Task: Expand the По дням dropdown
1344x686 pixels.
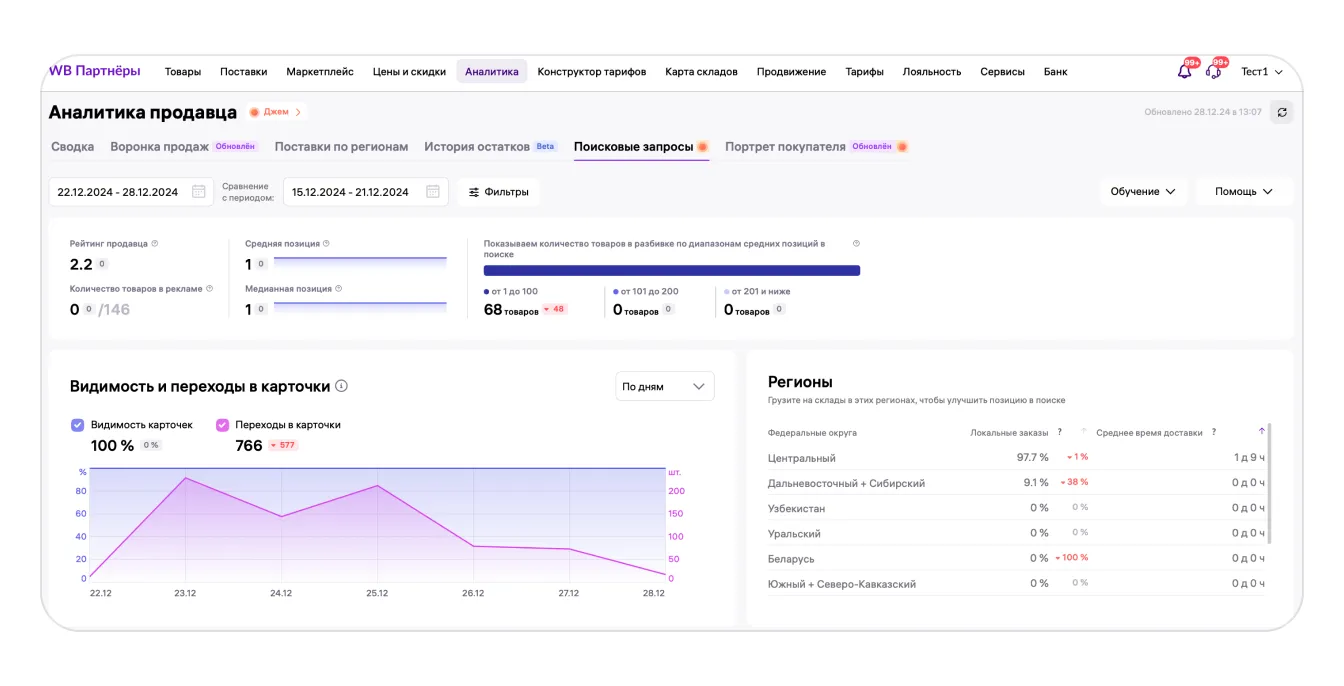Action: point(664,387)
